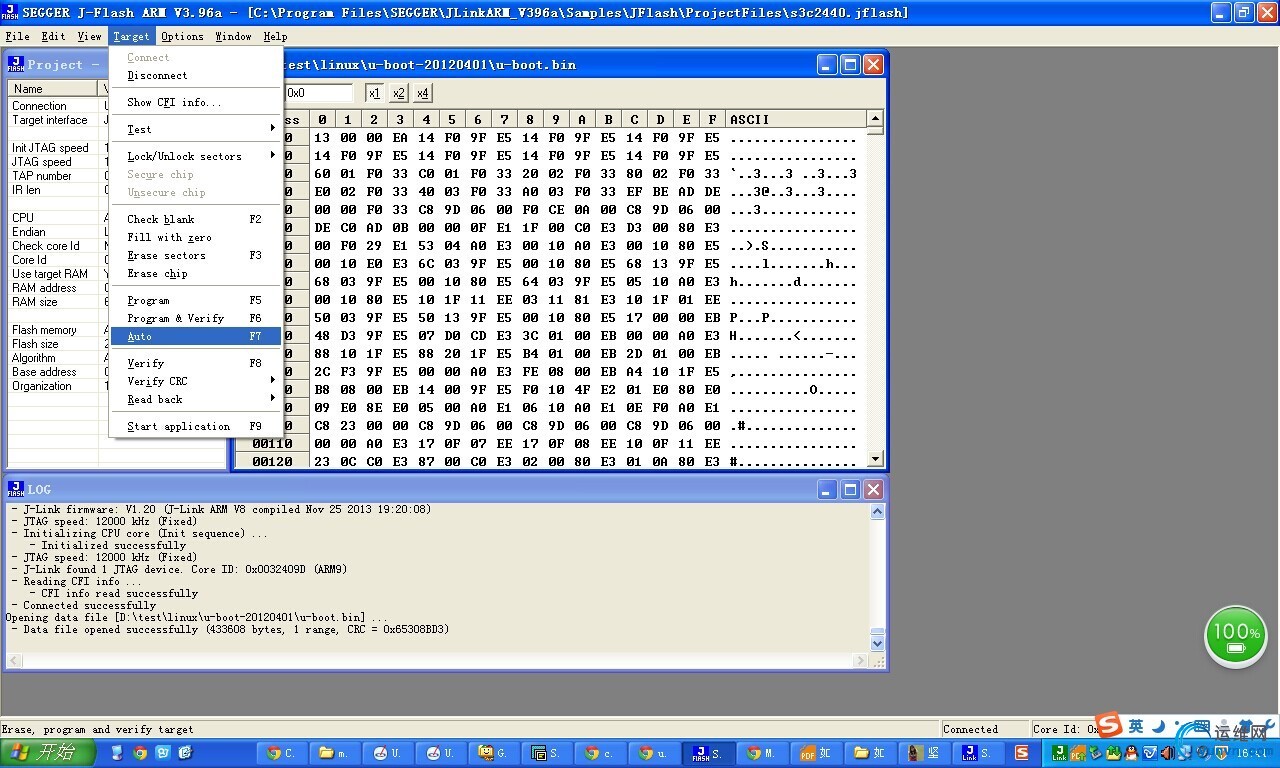This screenshot has width=1280, height=768.
Task: Click LOG scrollbar down arrow
Action: (877, 644)
